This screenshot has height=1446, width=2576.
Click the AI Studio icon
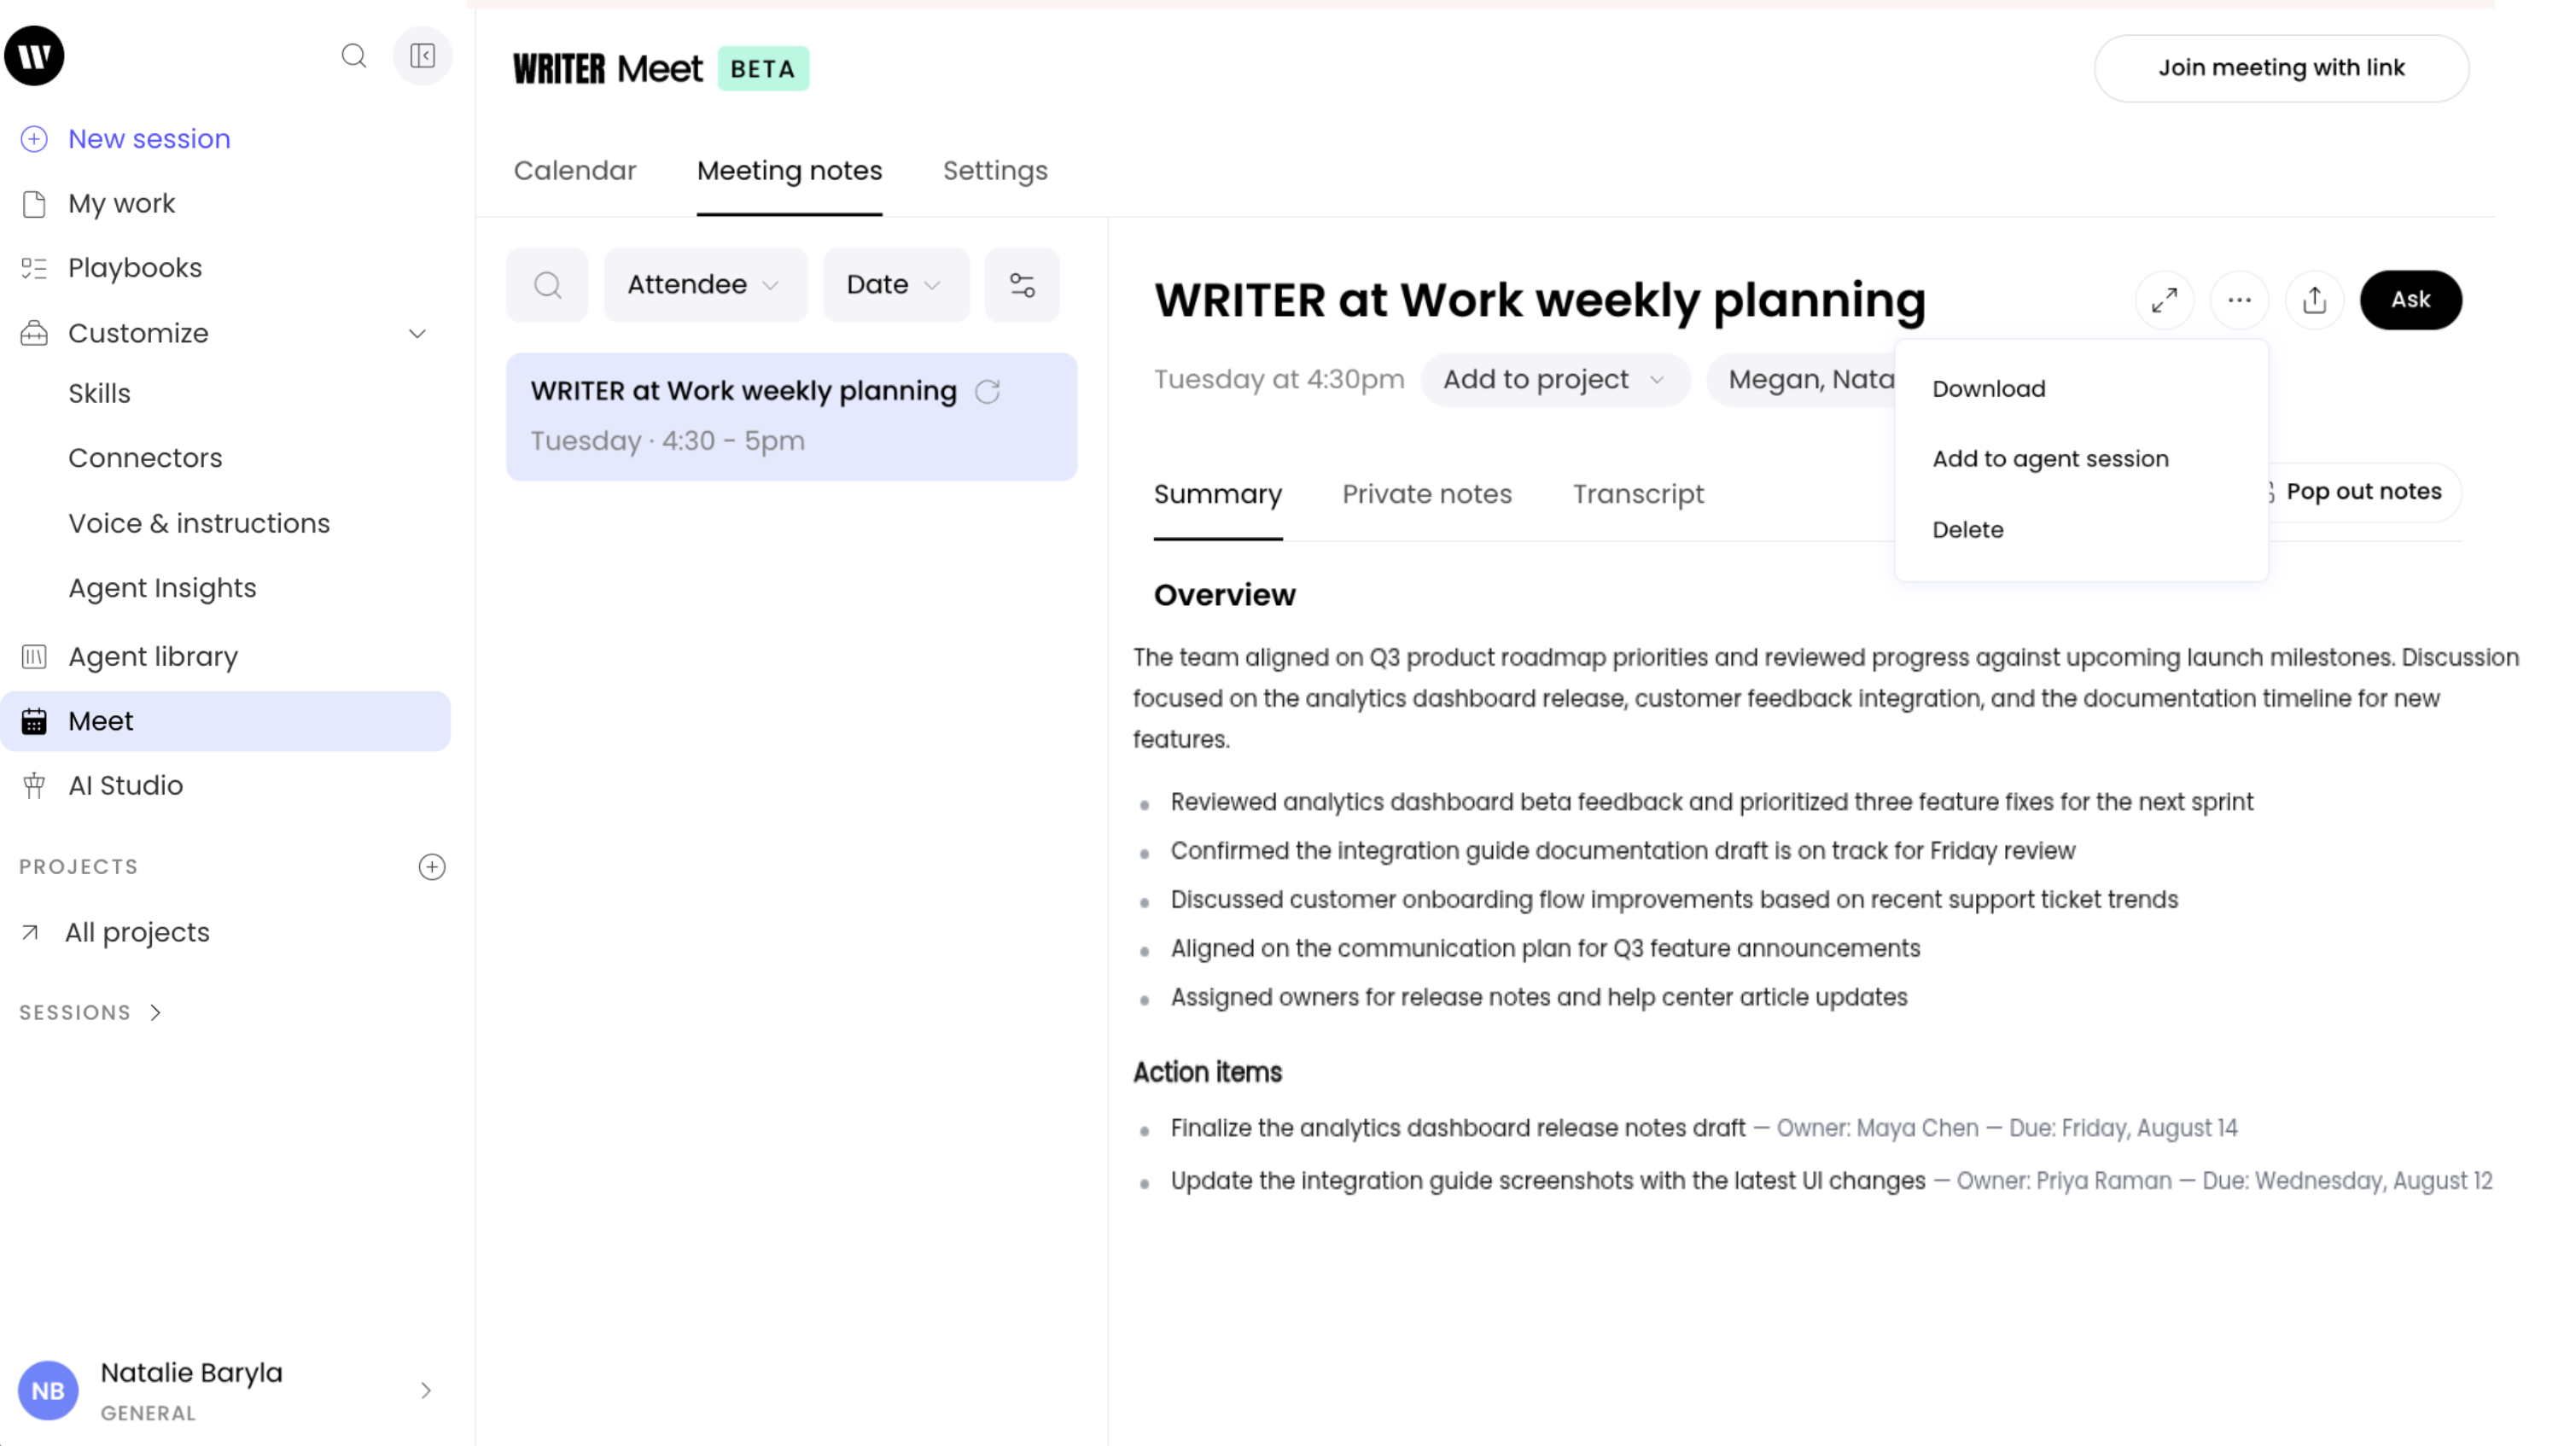coord(34,786)
